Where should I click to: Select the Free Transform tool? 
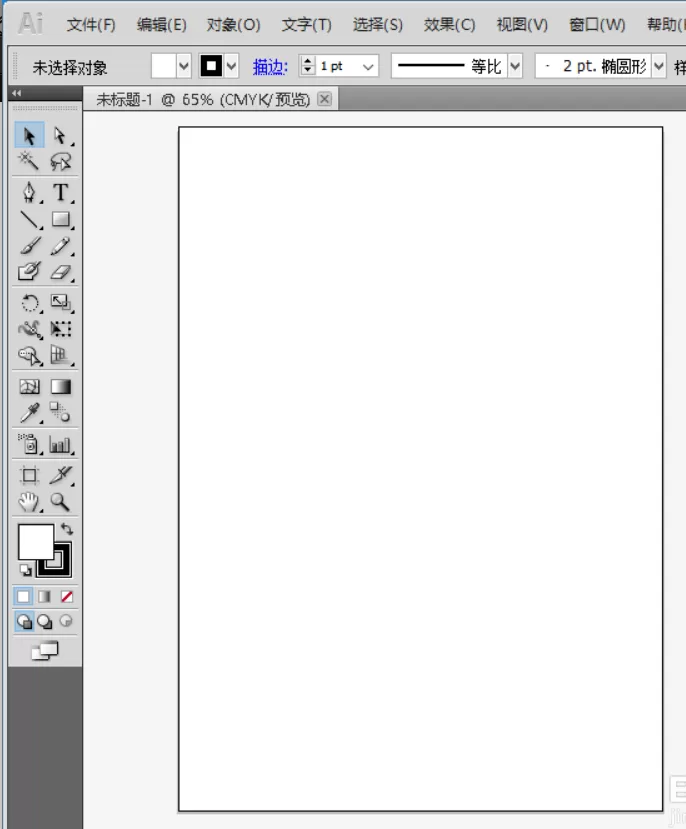pos(60,329)
